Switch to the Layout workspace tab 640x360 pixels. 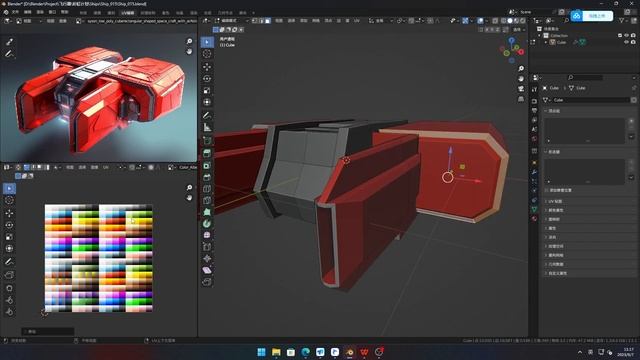(x=83, y=13)
